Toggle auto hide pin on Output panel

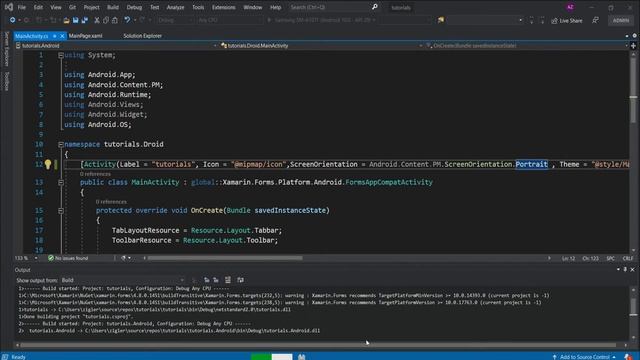(625, 269)
